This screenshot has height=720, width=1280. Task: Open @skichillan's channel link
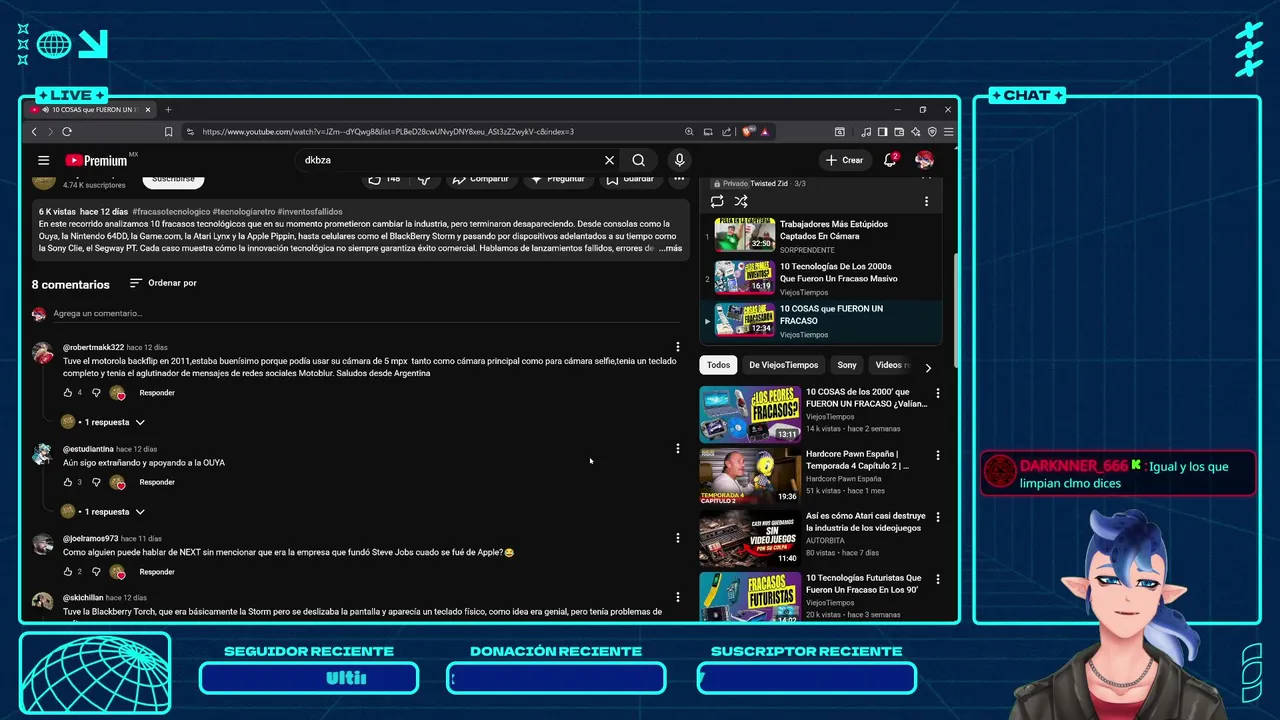coord(84,598)
